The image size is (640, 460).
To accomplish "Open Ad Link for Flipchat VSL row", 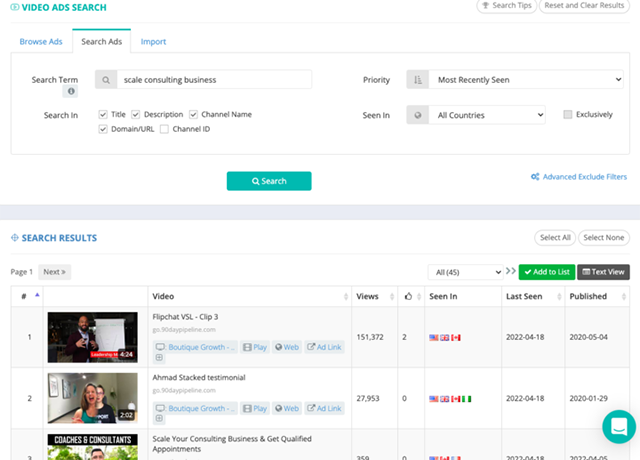I will pyautogui.click(x=324, y=347).
